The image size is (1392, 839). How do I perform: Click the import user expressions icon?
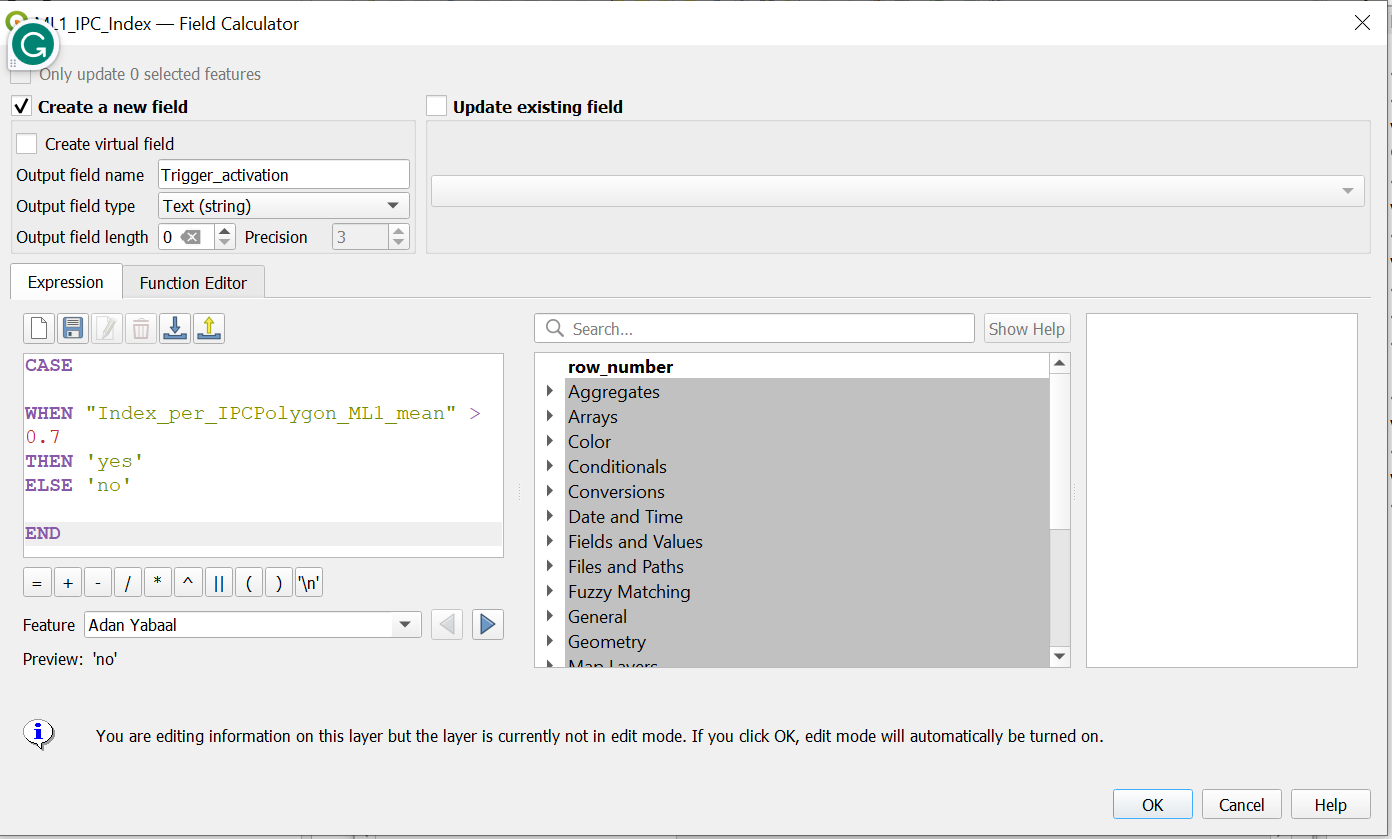click(175, 328)
